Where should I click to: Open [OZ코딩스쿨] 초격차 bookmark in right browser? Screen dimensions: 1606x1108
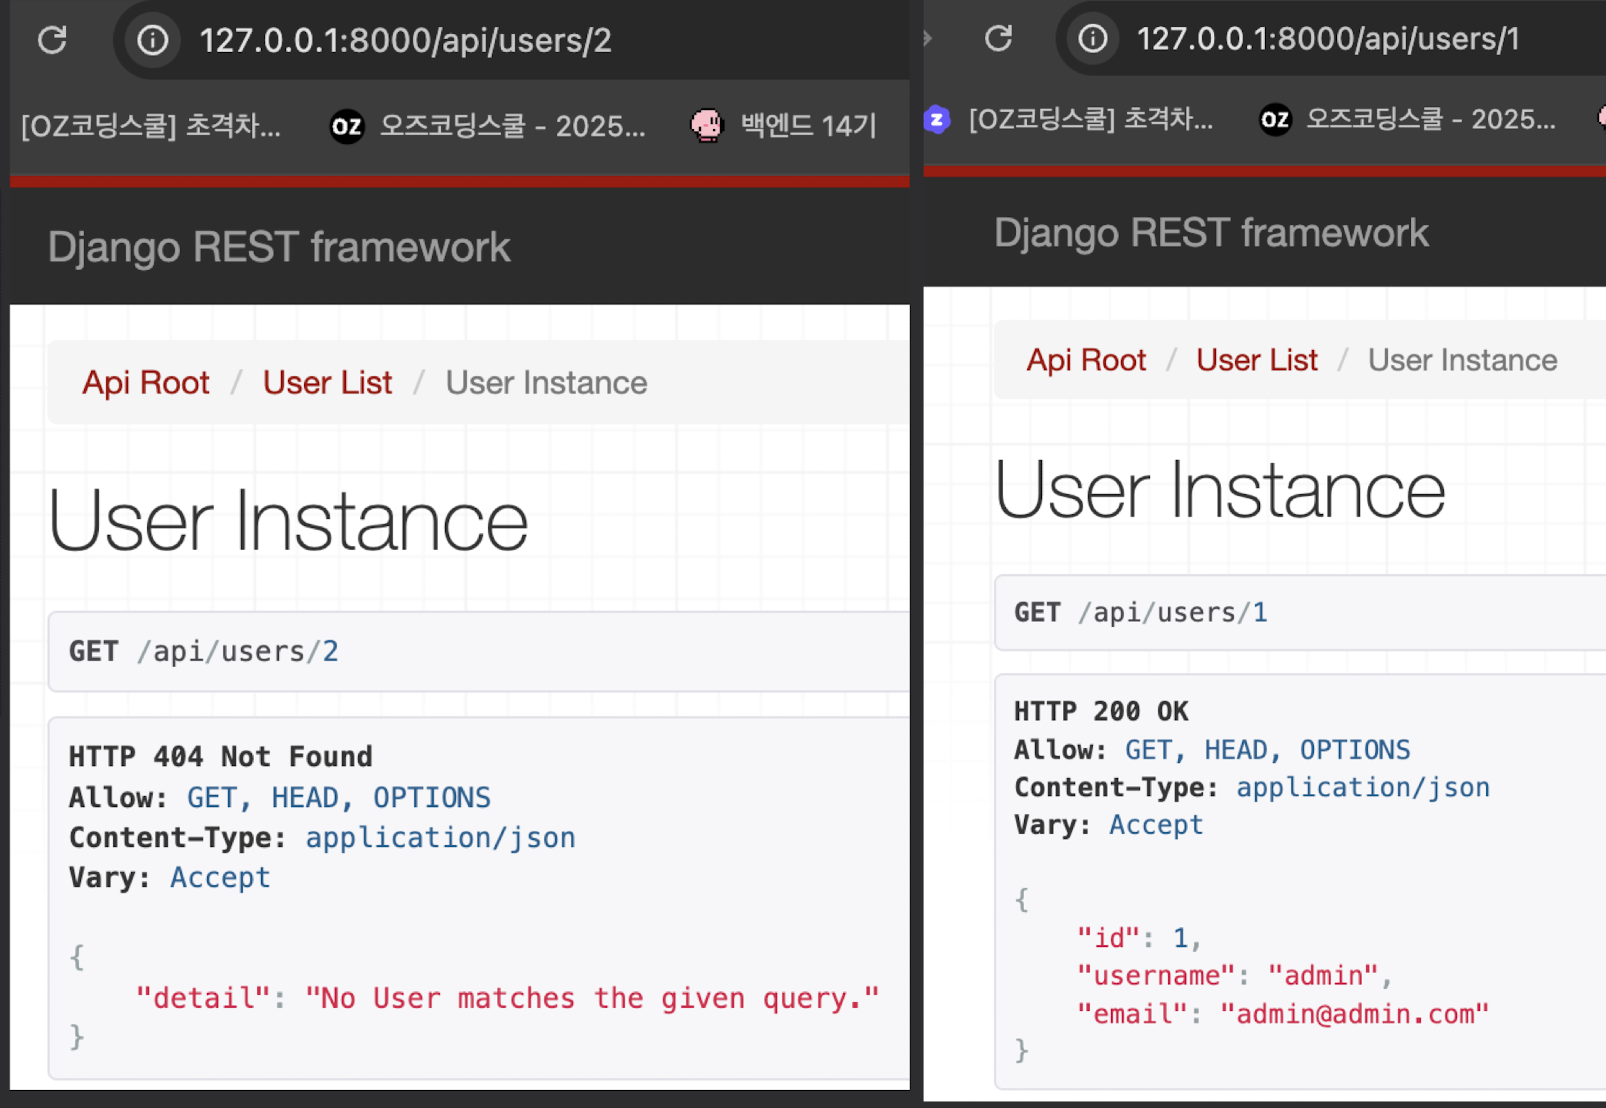[1091, 120]
